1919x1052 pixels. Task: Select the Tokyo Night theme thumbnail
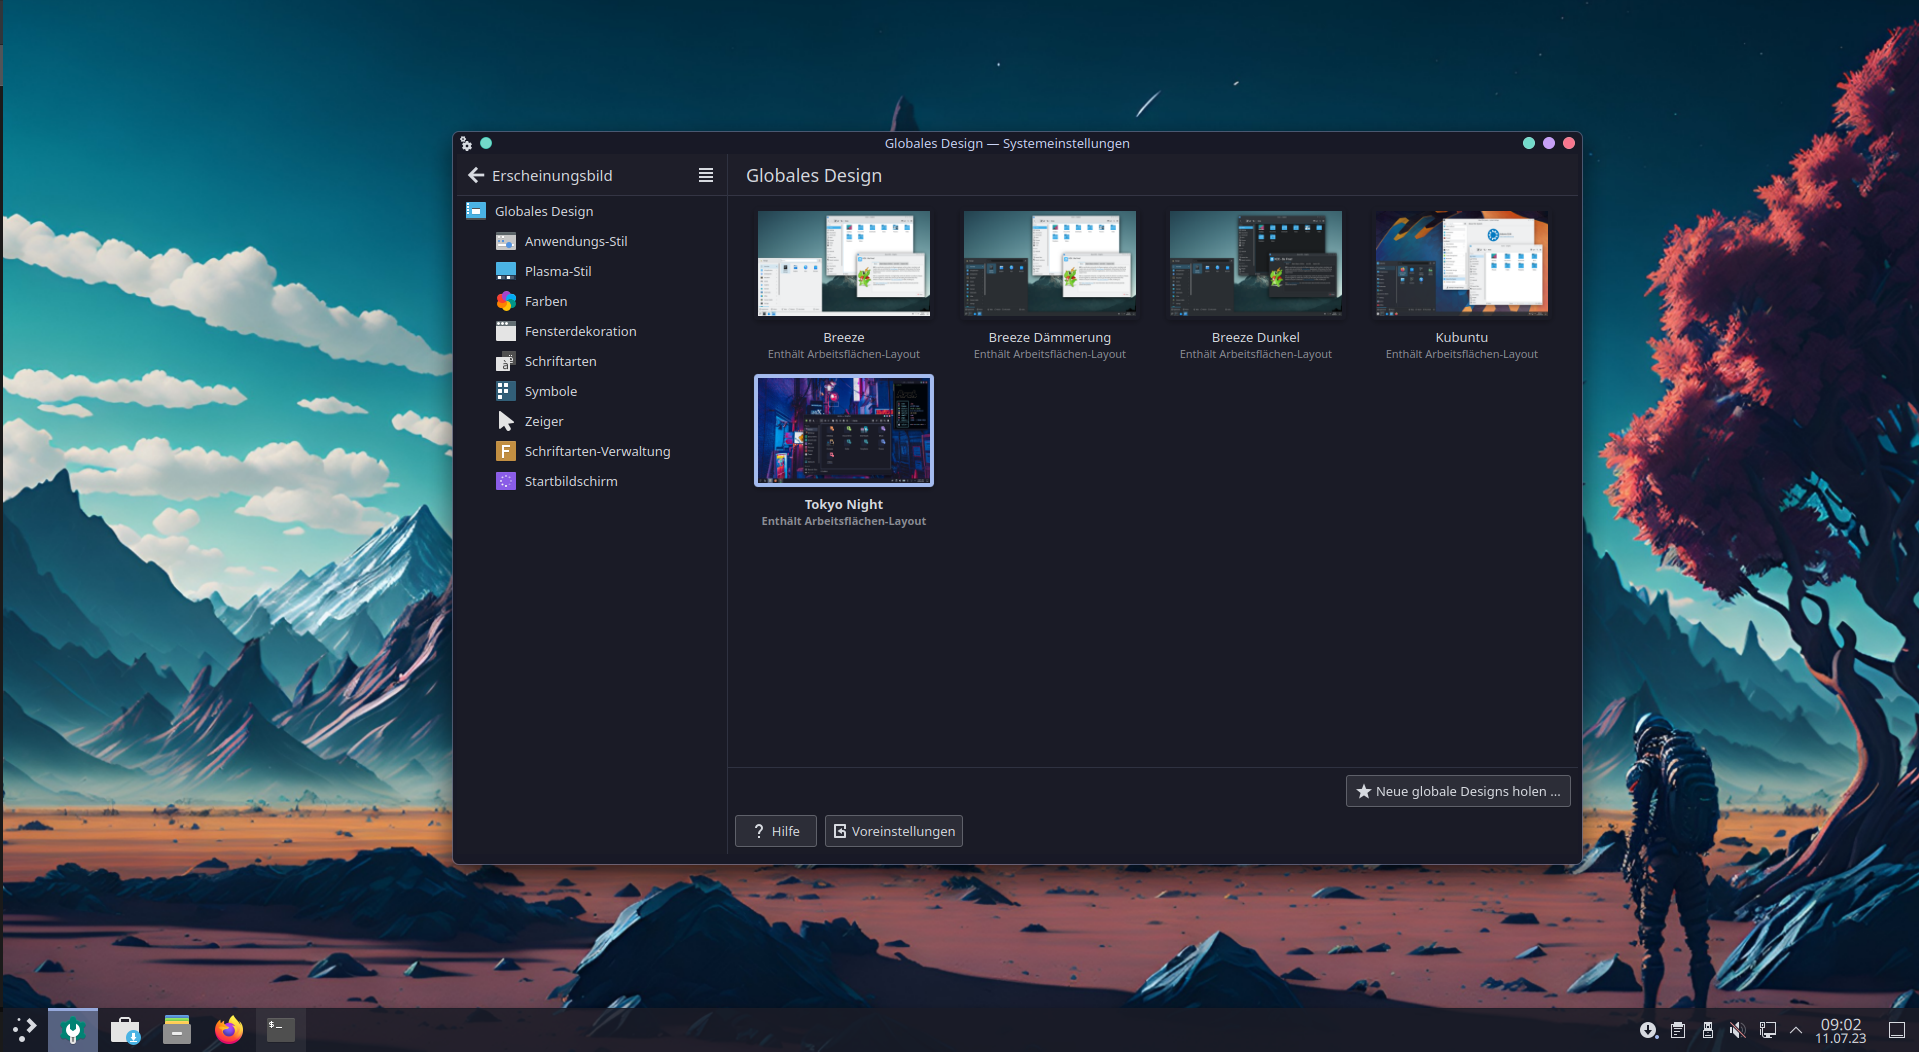[844, 431]
